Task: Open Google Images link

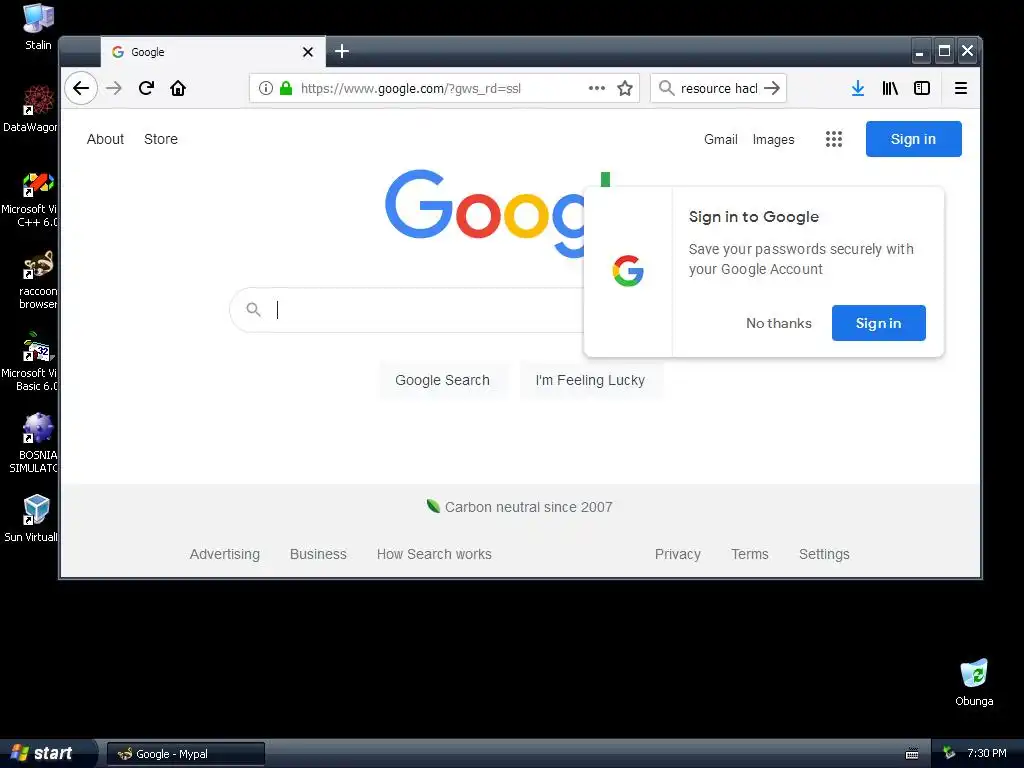Action: [773, 139]
